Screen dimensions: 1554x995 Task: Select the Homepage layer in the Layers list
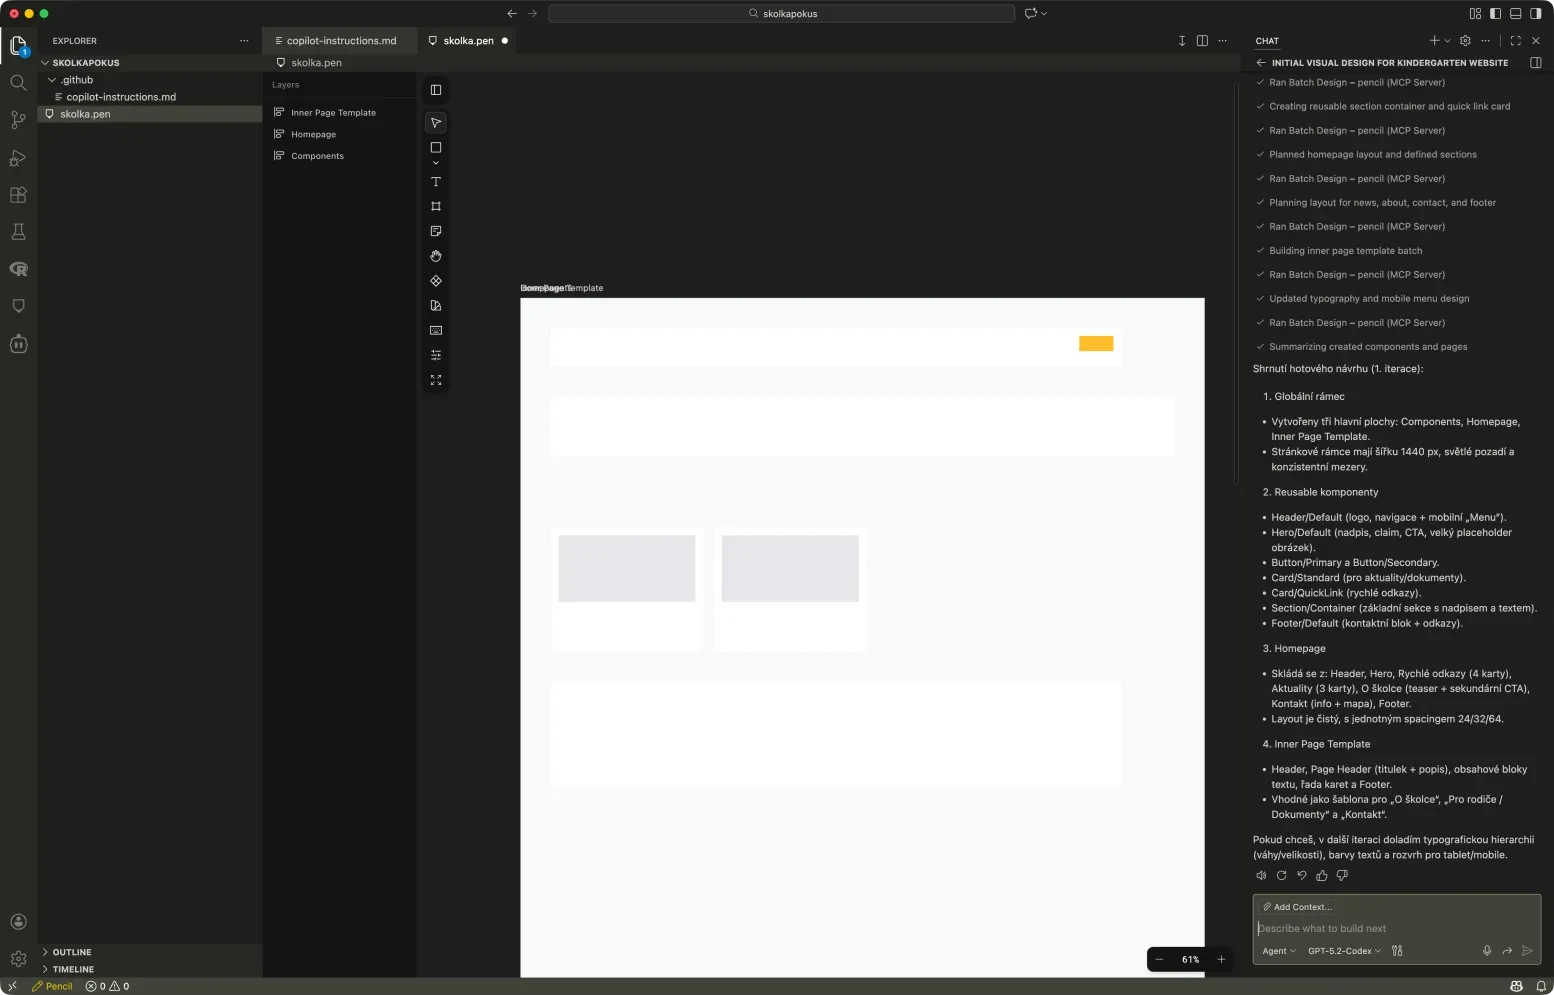point(312,134)
